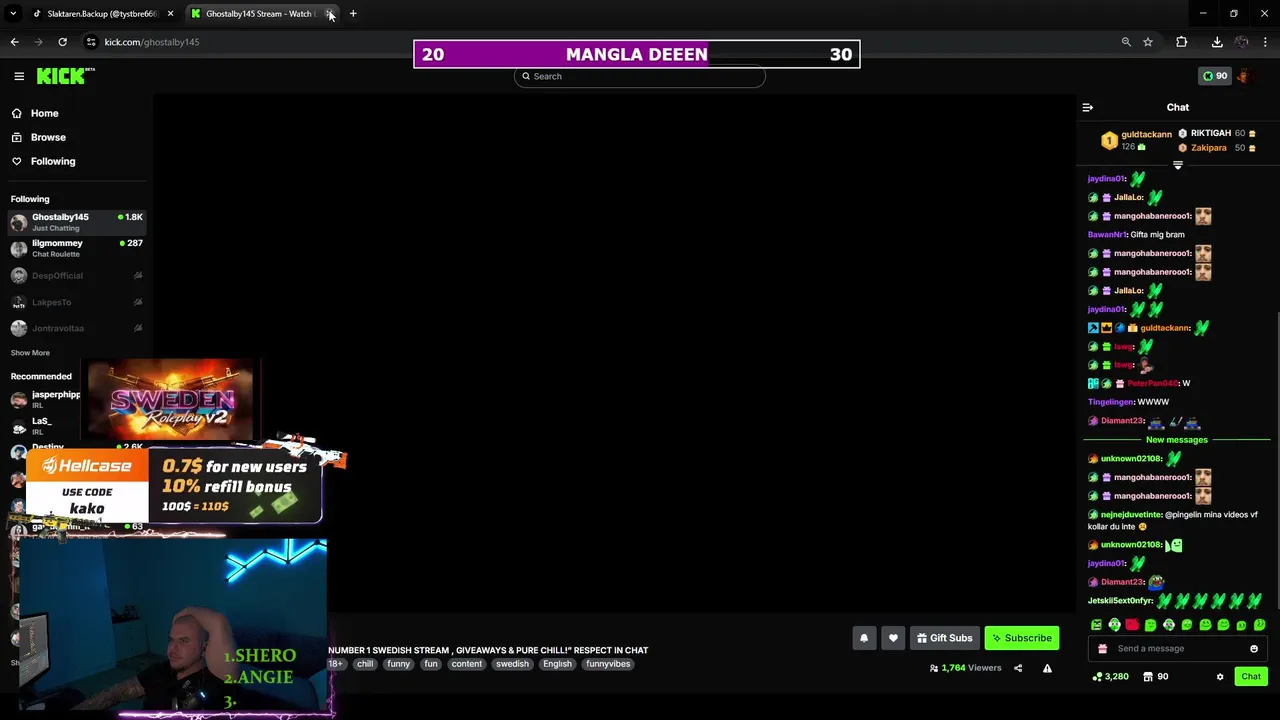
Task: View site information icon in address bar
Action: coord(91,42)
